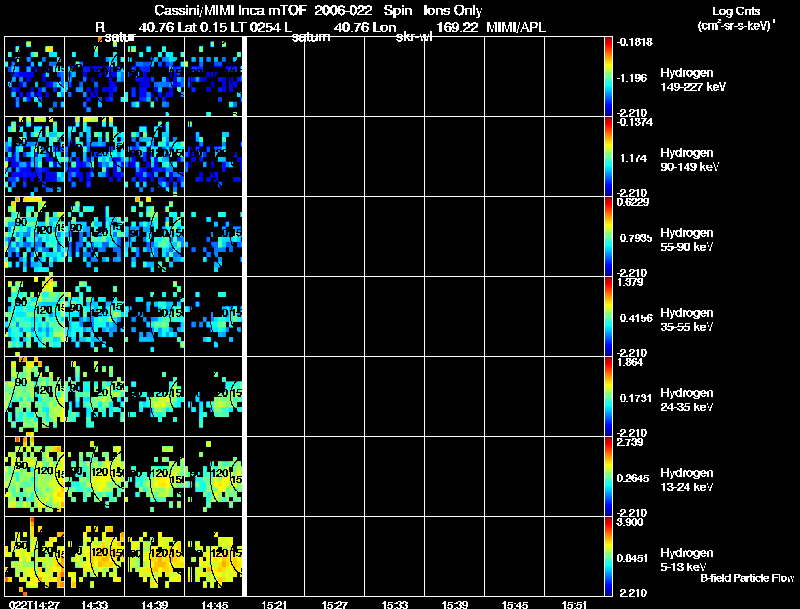The width and height of the screenshot is (800, 609).
Task: Click the 'Hydrogen 13-24 keV' row label
Action: pos(687,480)
